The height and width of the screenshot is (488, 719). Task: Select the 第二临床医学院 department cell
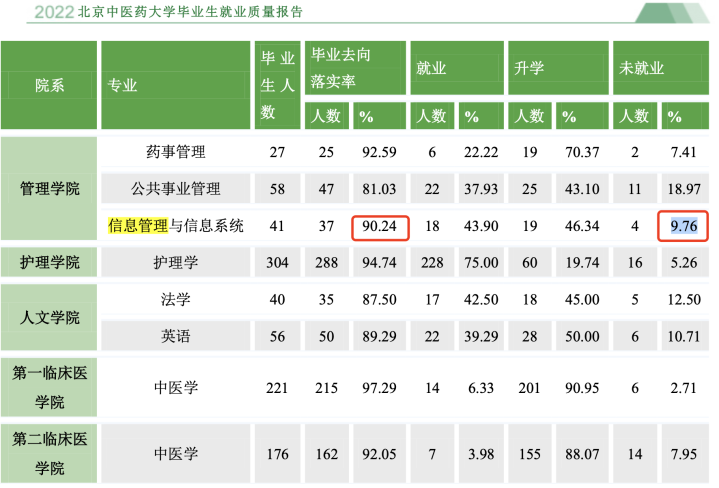coord(49,454)
